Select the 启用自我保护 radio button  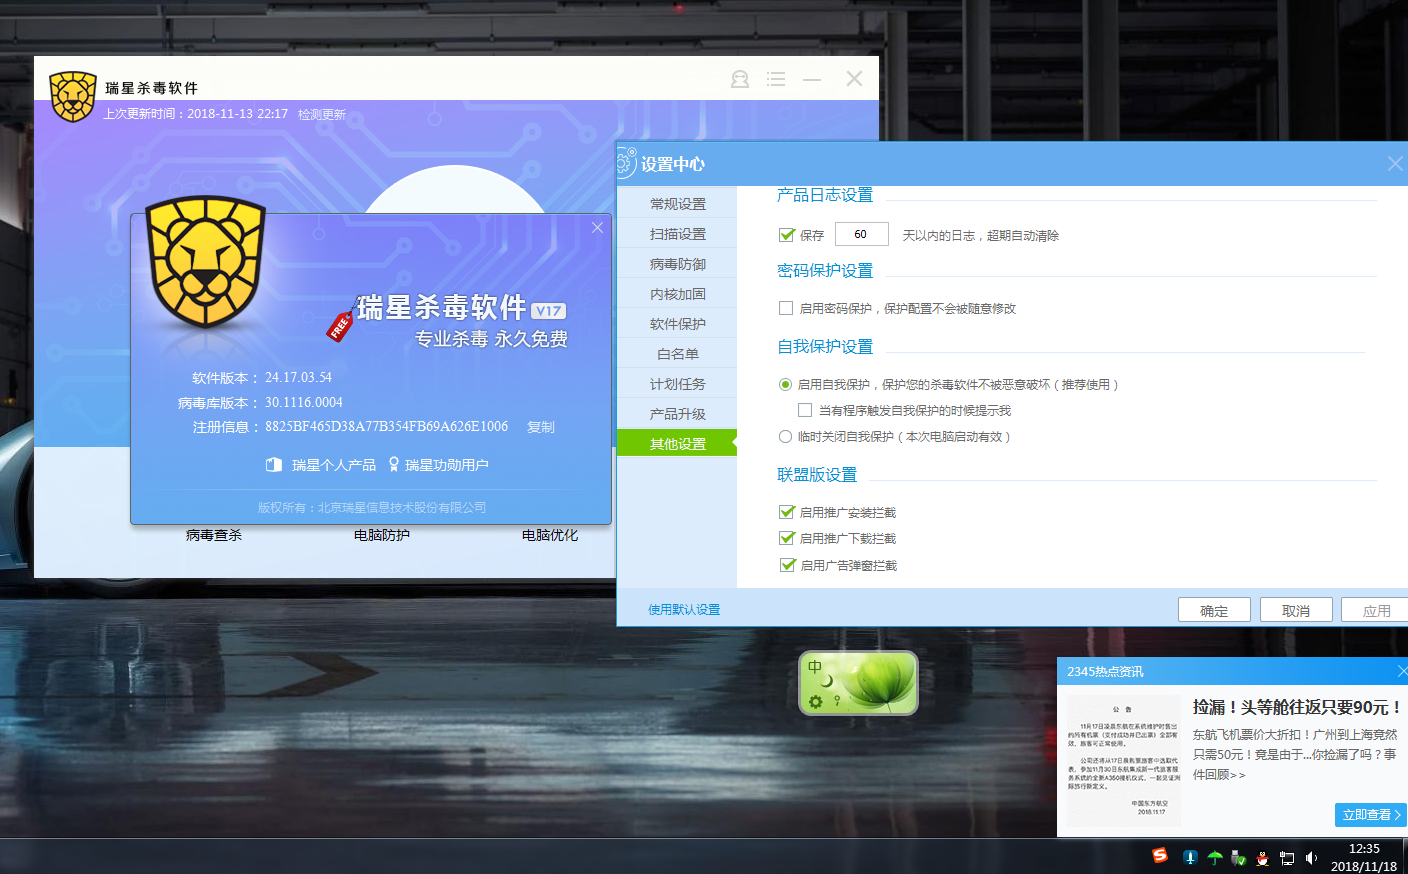click(785, 384)
